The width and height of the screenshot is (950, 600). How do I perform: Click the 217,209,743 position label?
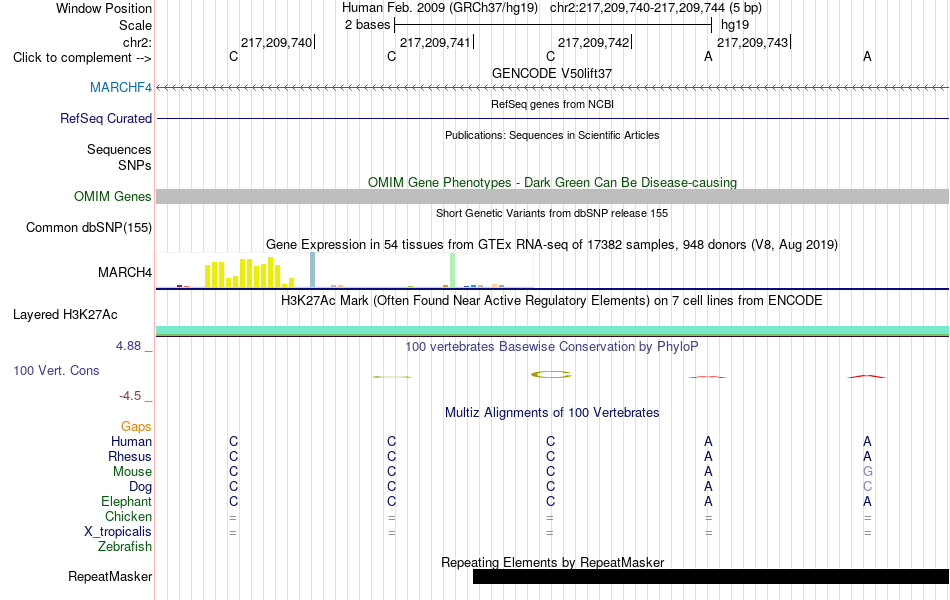[752, 42]
